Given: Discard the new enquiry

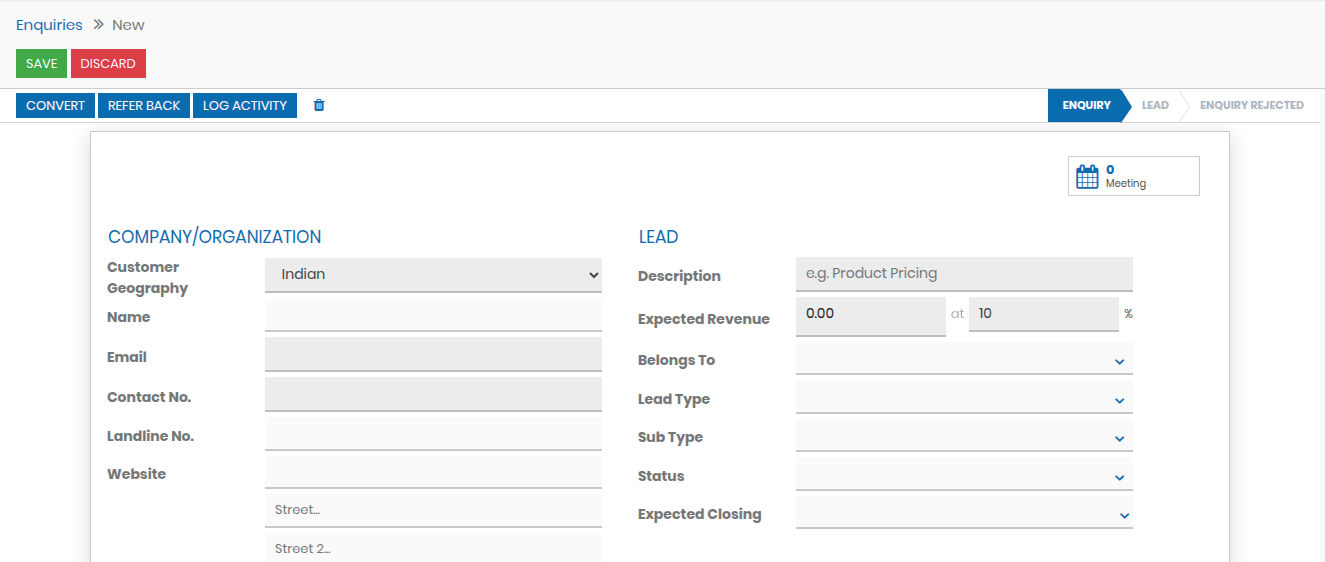Looking at the screenshot, I should [108, 64].
